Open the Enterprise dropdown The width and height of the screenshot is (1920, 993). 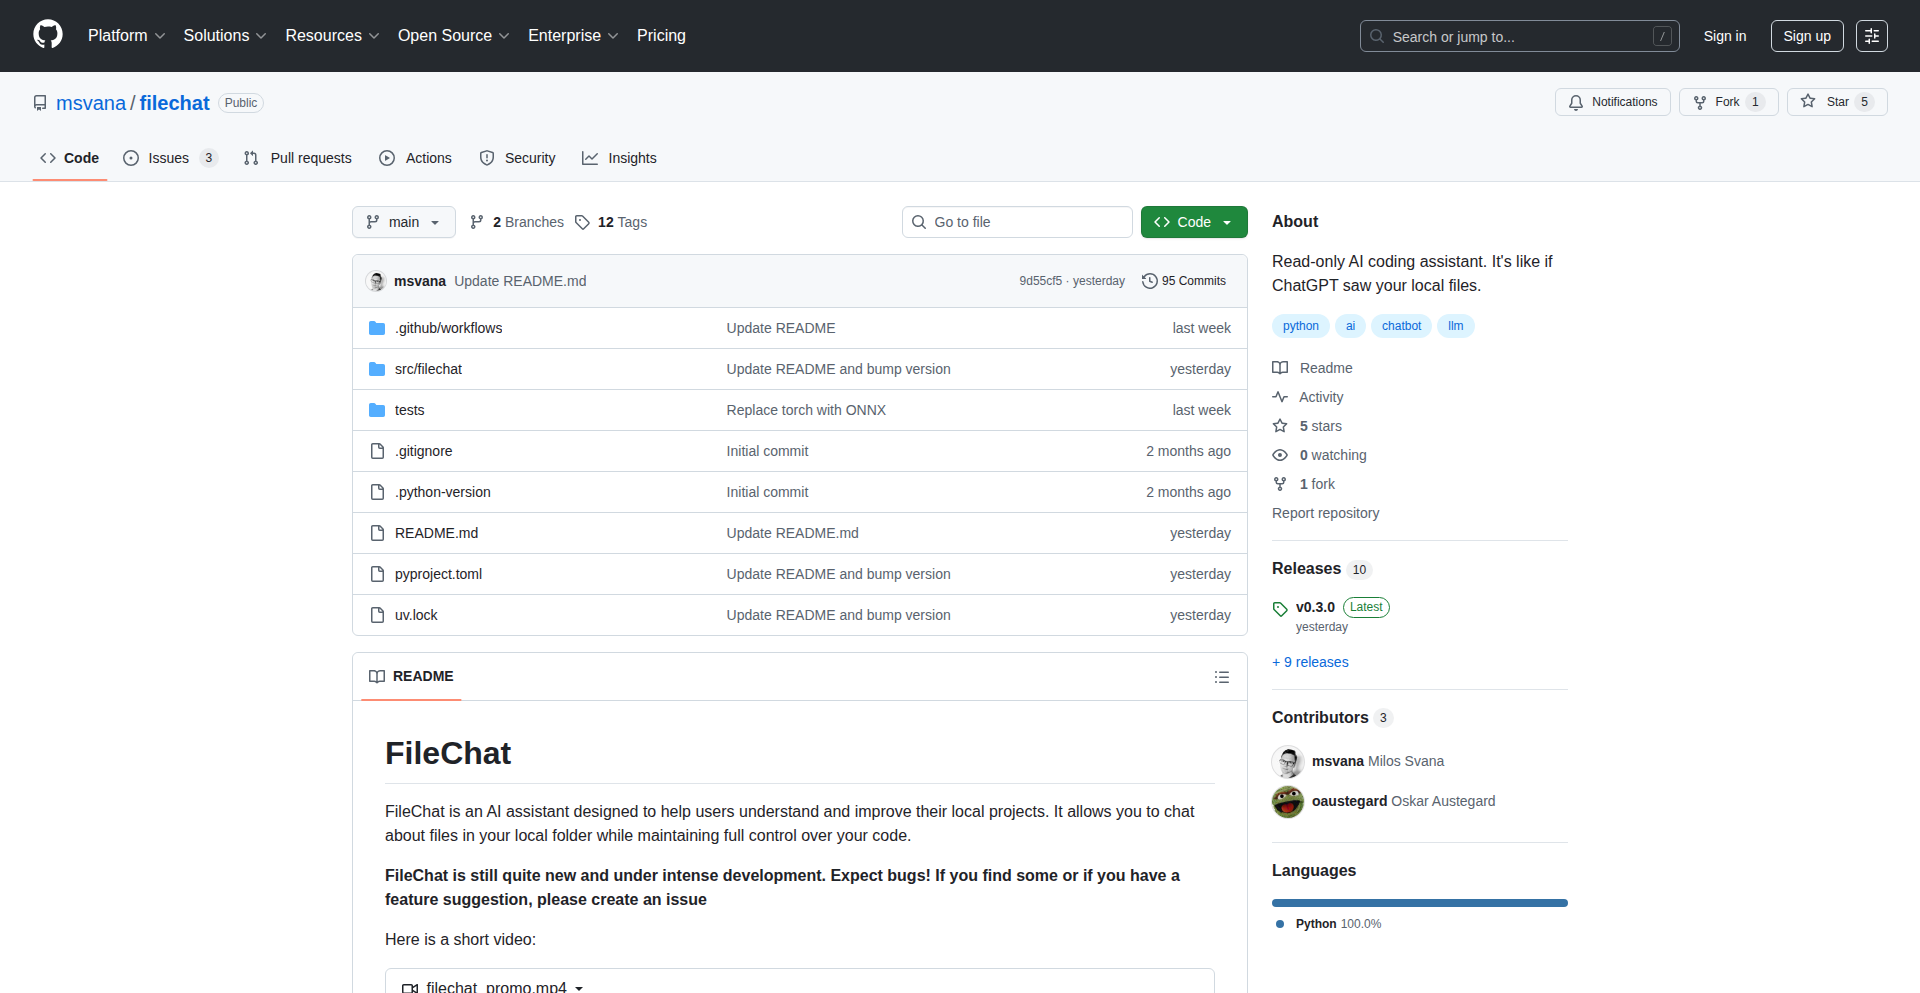coord(573,36)
